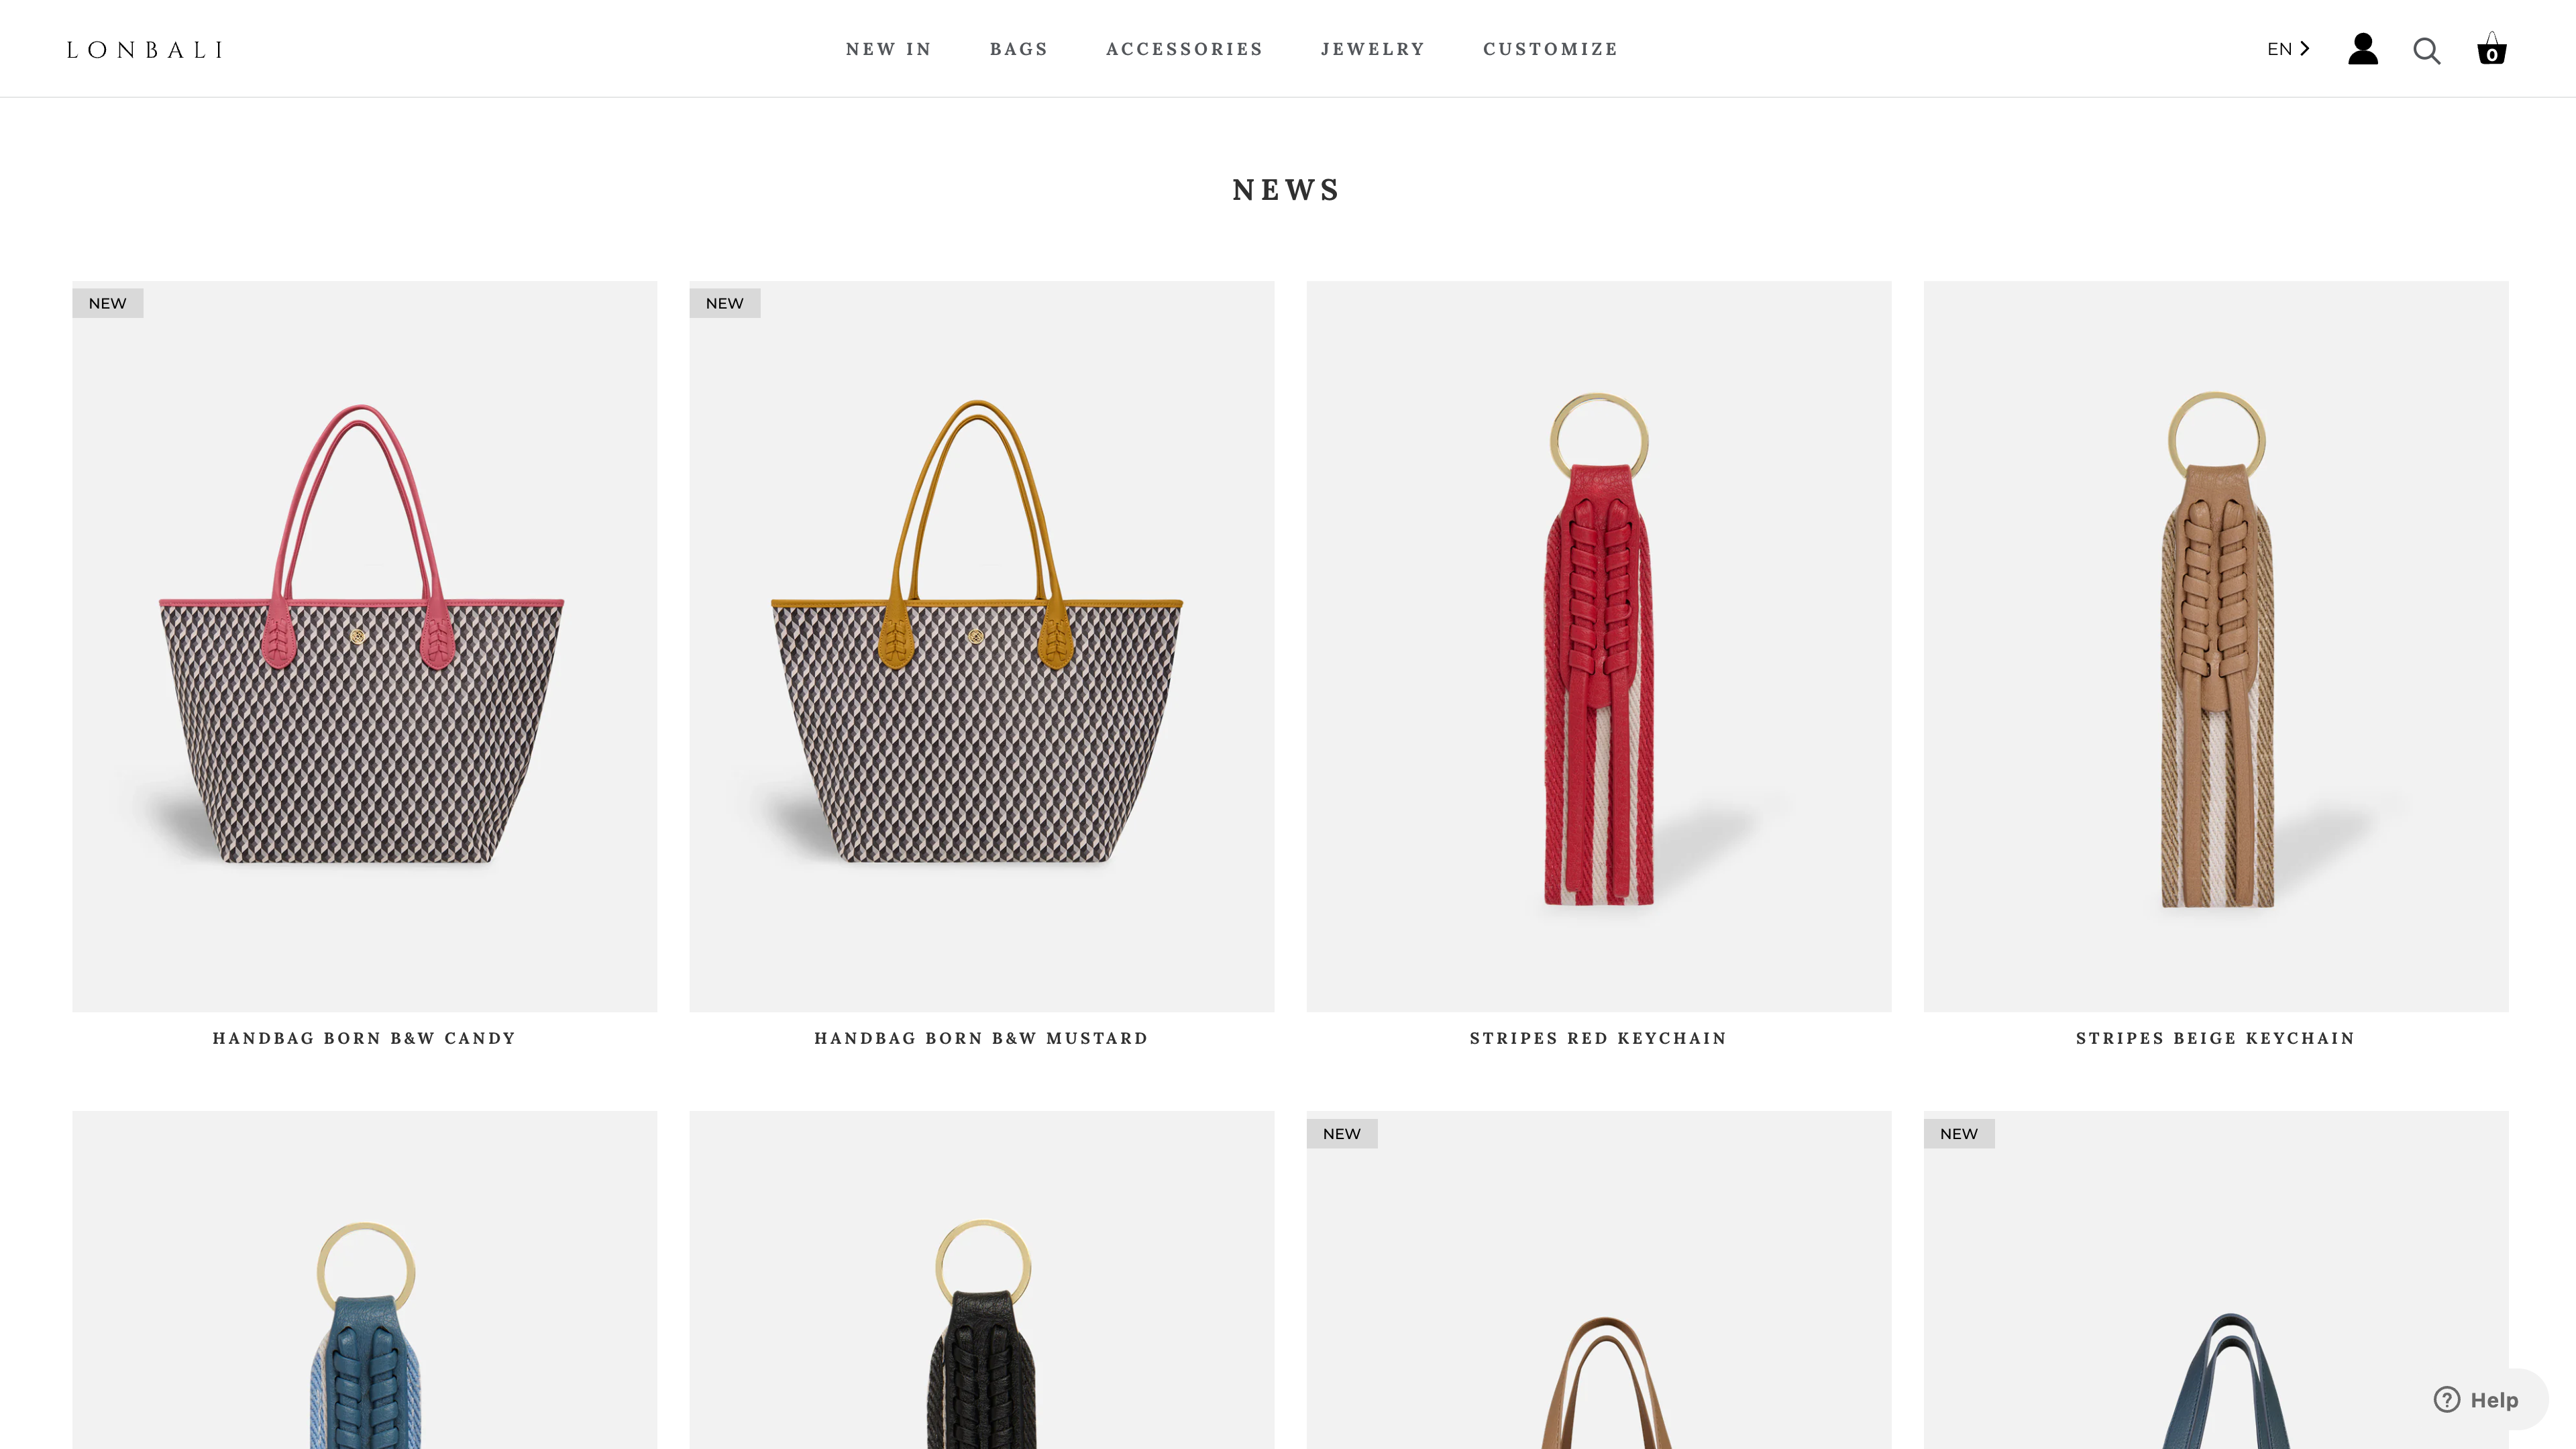Open the user account icon
Viewport: 2576px width, 1449px height.
click(x=2362, y=49)
